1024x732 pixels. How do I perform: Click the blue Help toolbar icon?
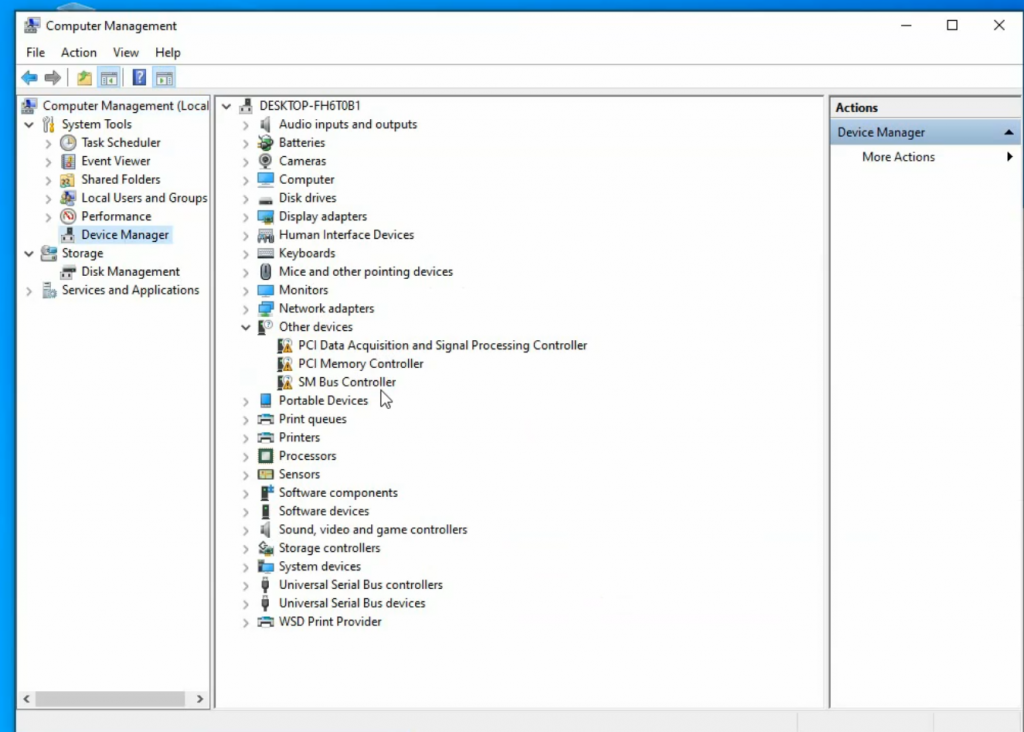tap(139, 78)
